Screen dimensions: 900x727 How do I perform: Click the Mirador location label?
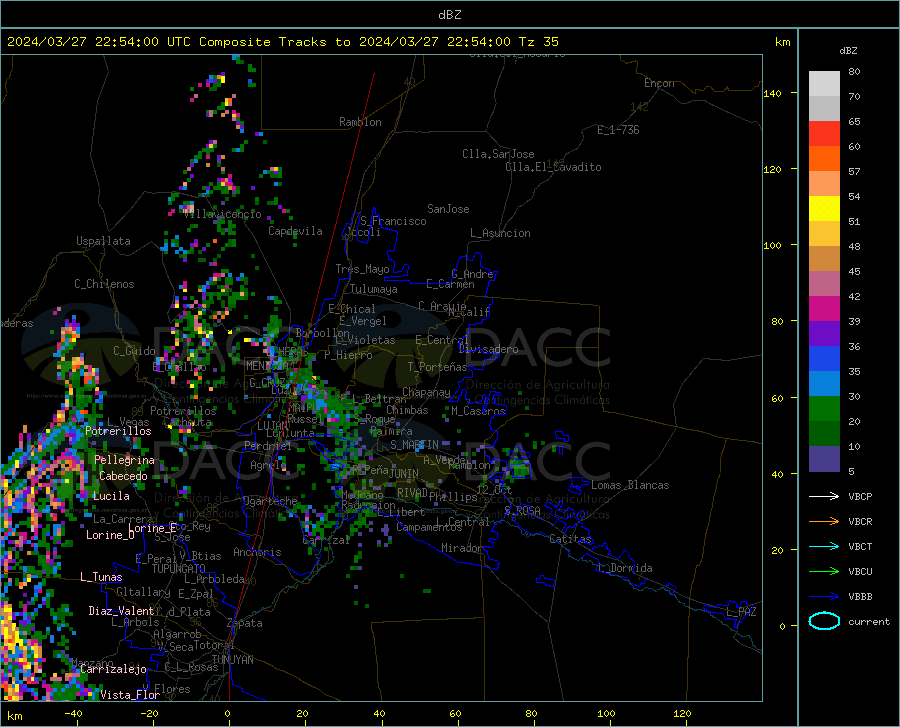(461, 548)
